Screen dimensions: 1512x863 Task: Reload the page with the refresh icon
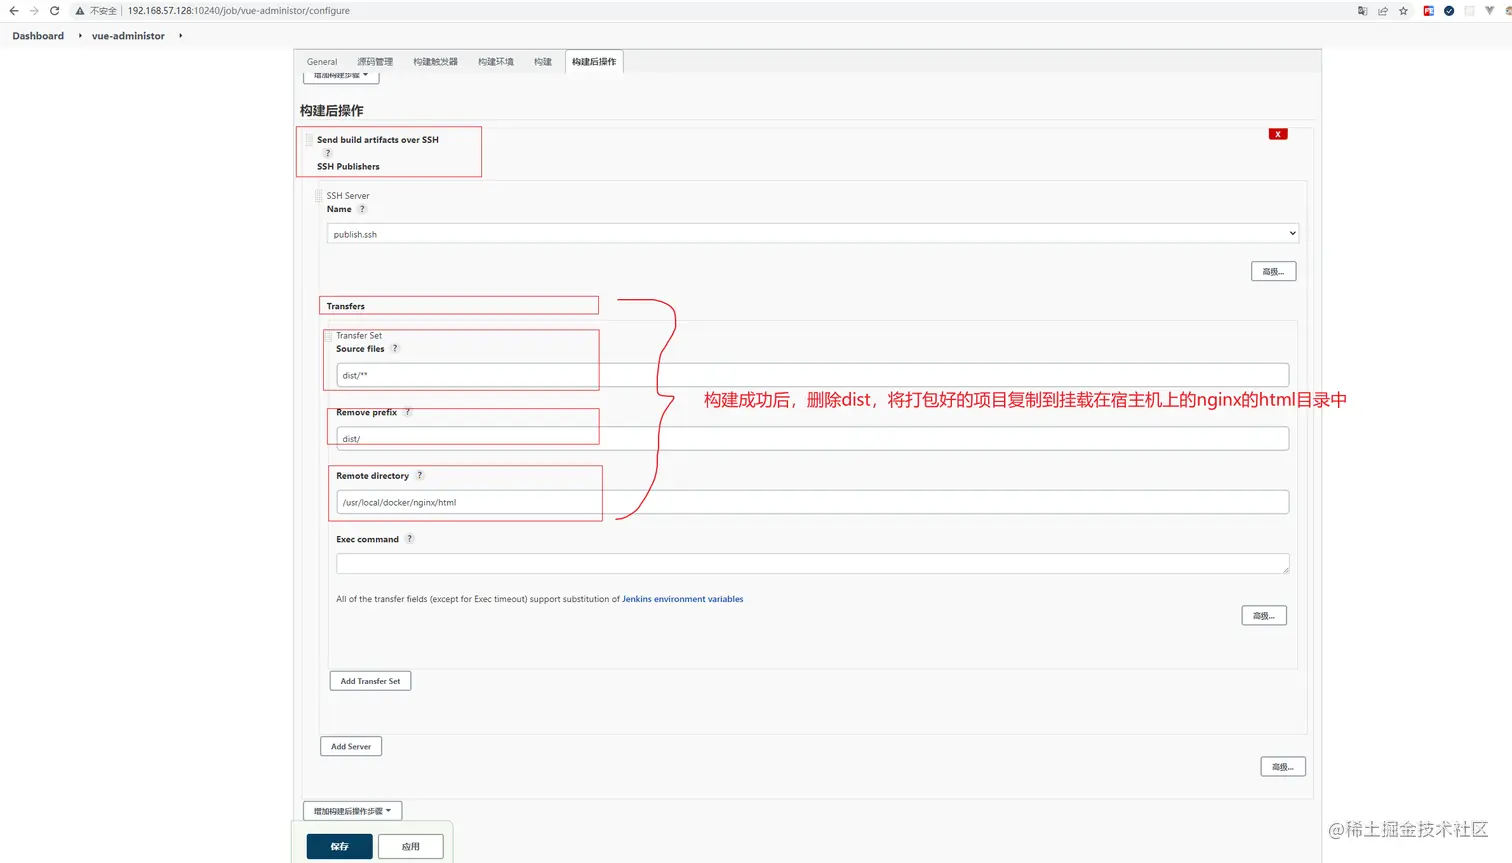[54, 11]
